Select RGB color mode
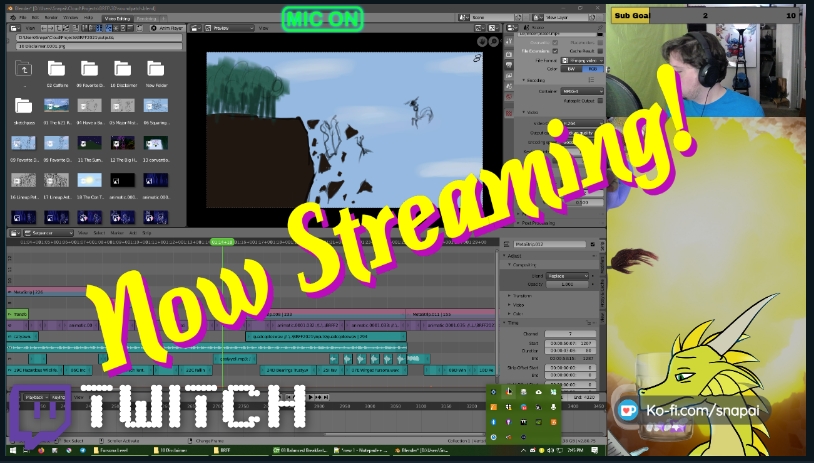This screenshot has height=463, width=814. pos(593,69)
